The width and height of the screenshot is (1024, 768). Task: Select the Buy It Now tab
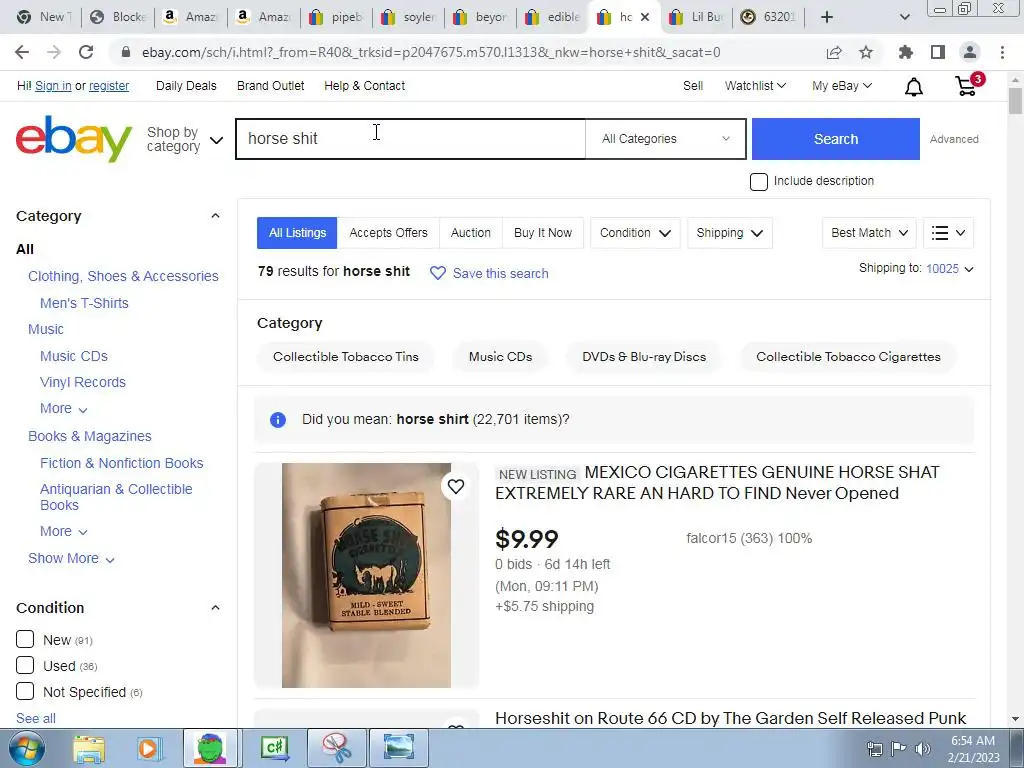[x=543, y=233]
